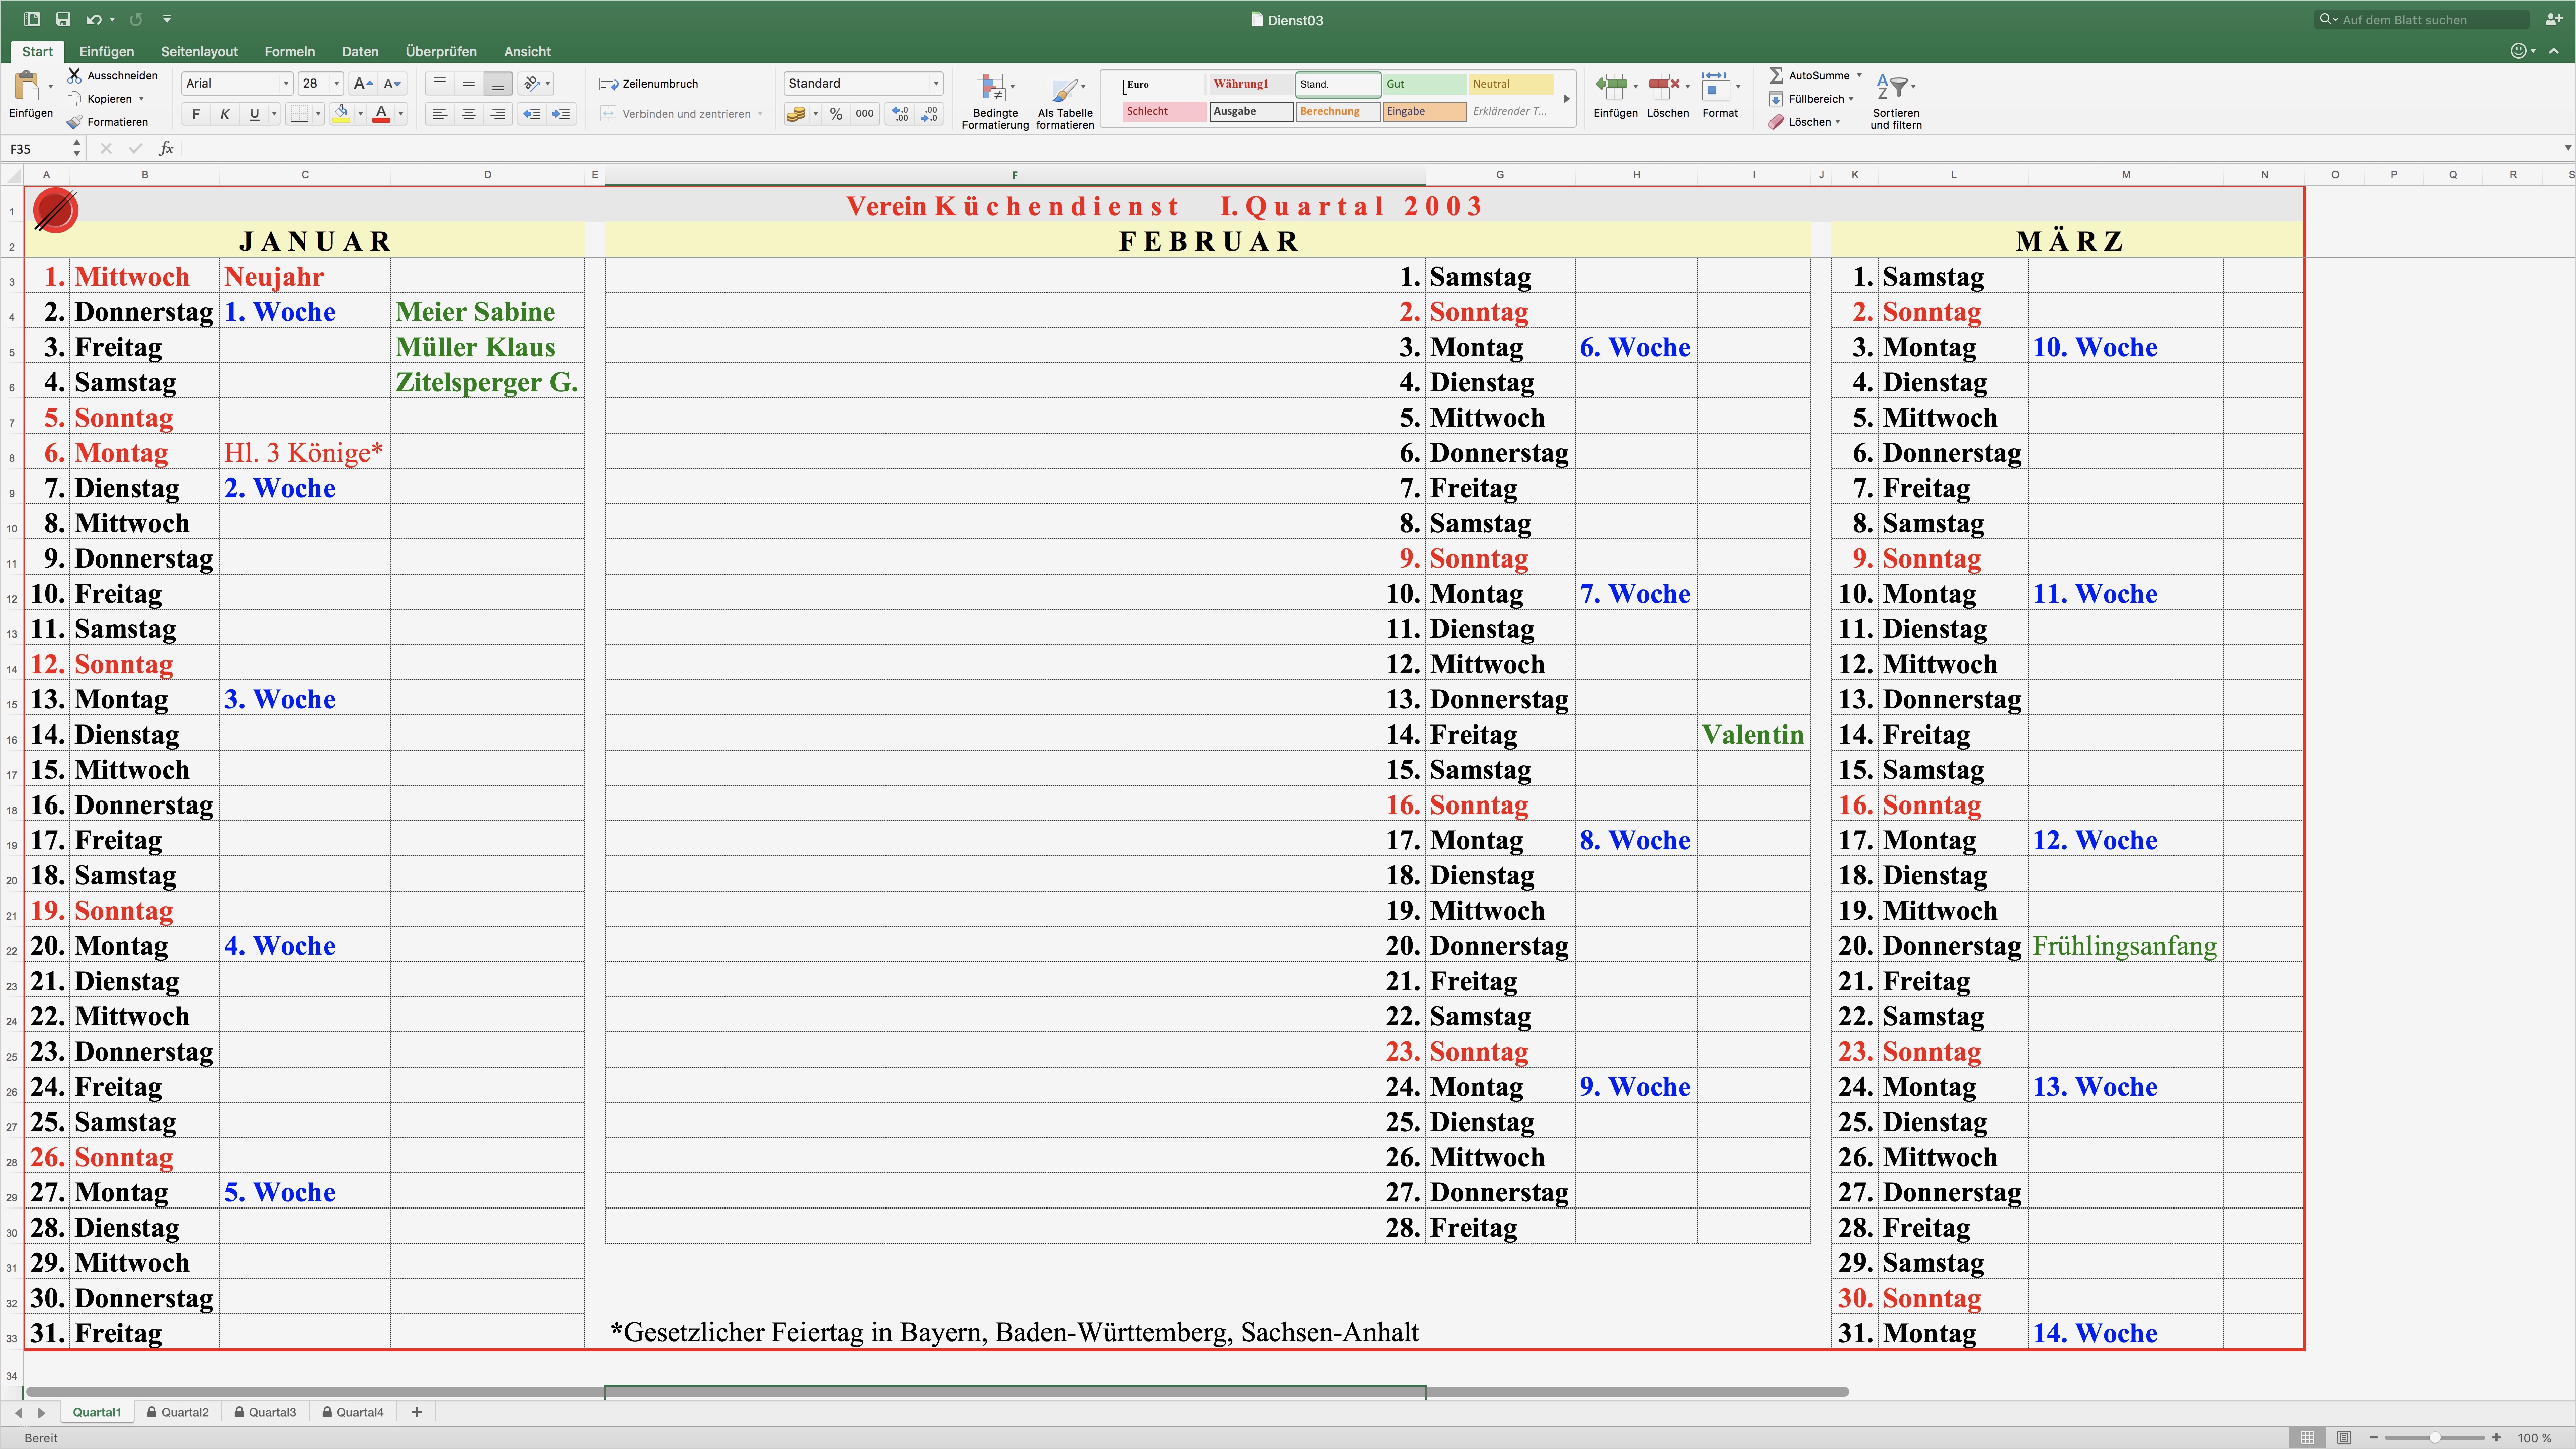The width and height of the screenshot is (2576, 1449).
Task: Toggle italic formatting with the K button
Action: pos(225,114)
